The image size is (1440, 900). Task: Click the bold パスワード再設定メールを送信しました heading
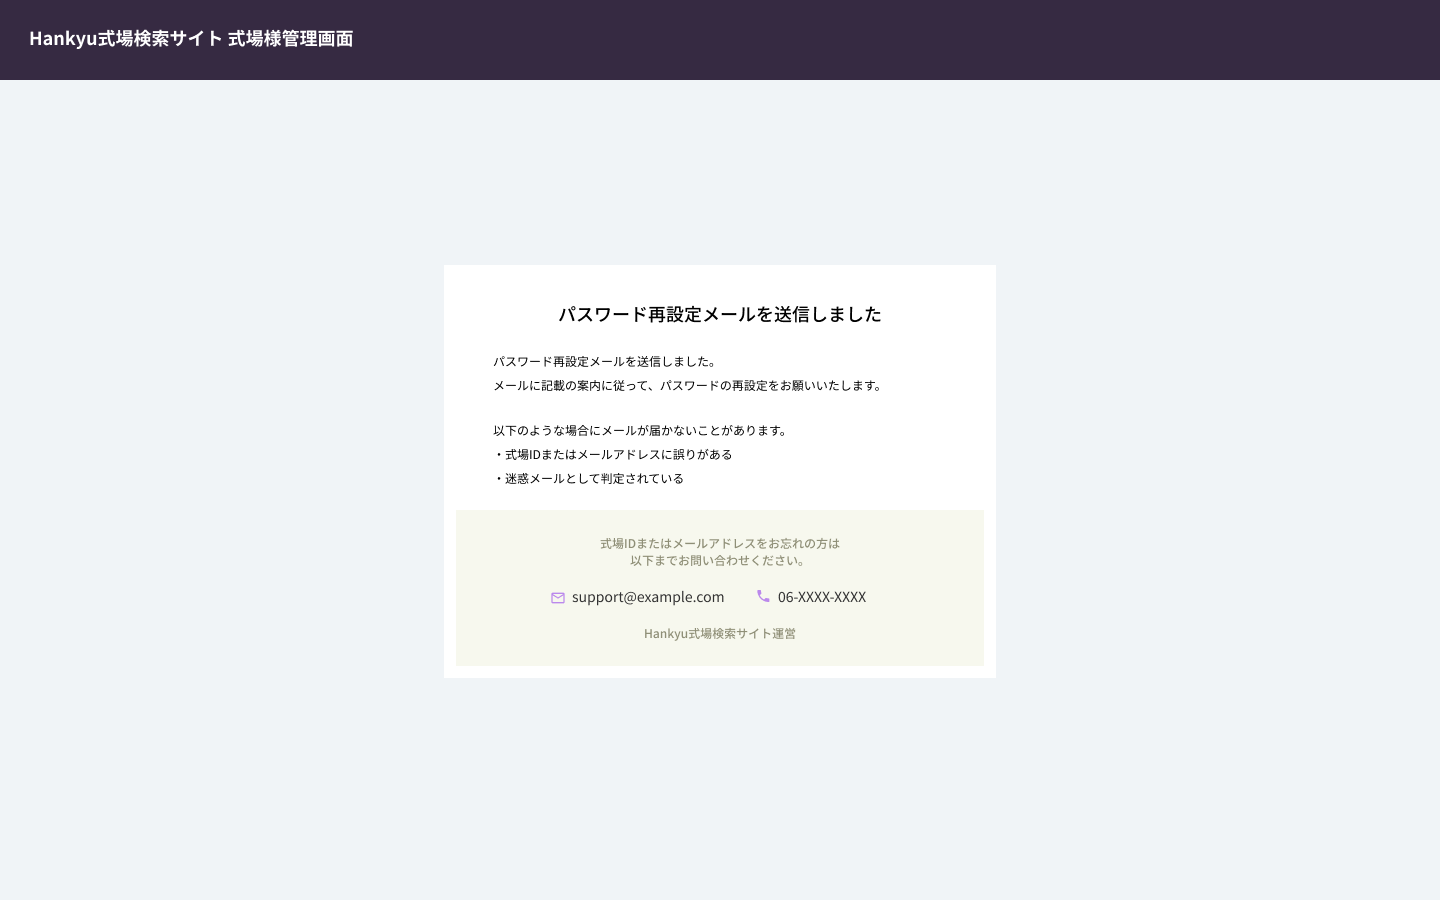(x=719, y=314)
